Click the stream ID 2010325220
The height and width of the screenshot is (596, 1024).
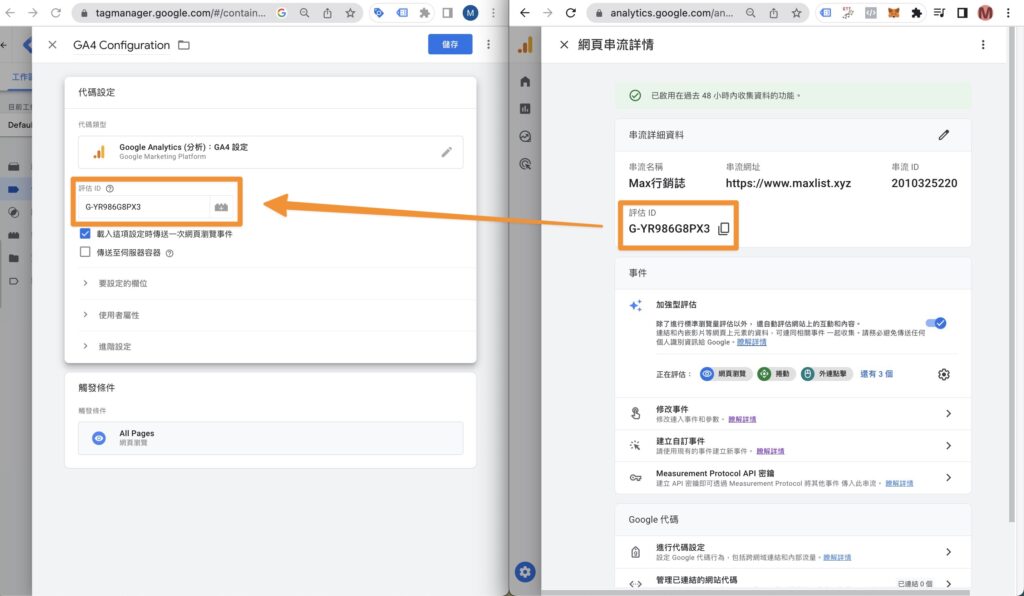pos(924,183)
